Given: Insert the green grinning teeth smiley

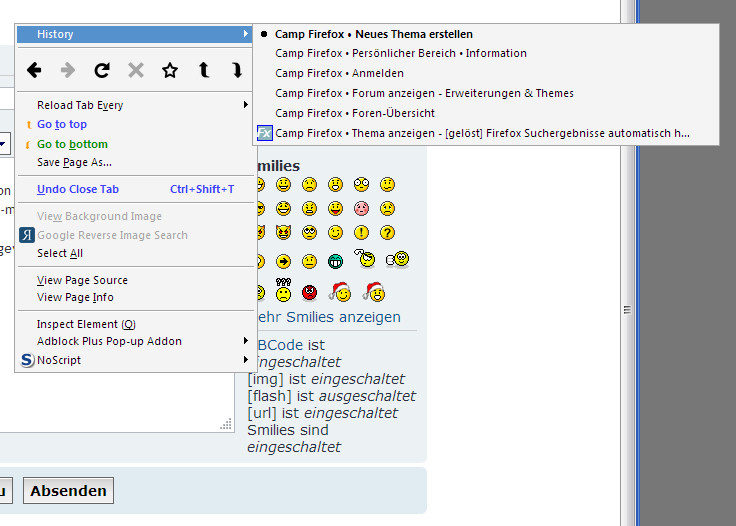Looking at the screenshot, I should [335, 261].
